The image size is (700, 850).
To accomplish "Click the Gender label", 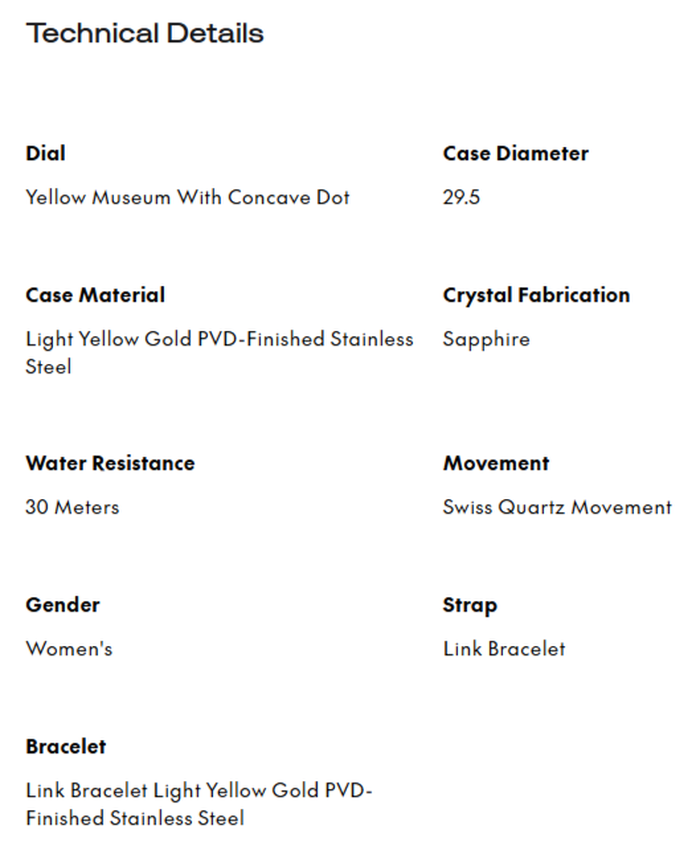I will click(63, 604).
